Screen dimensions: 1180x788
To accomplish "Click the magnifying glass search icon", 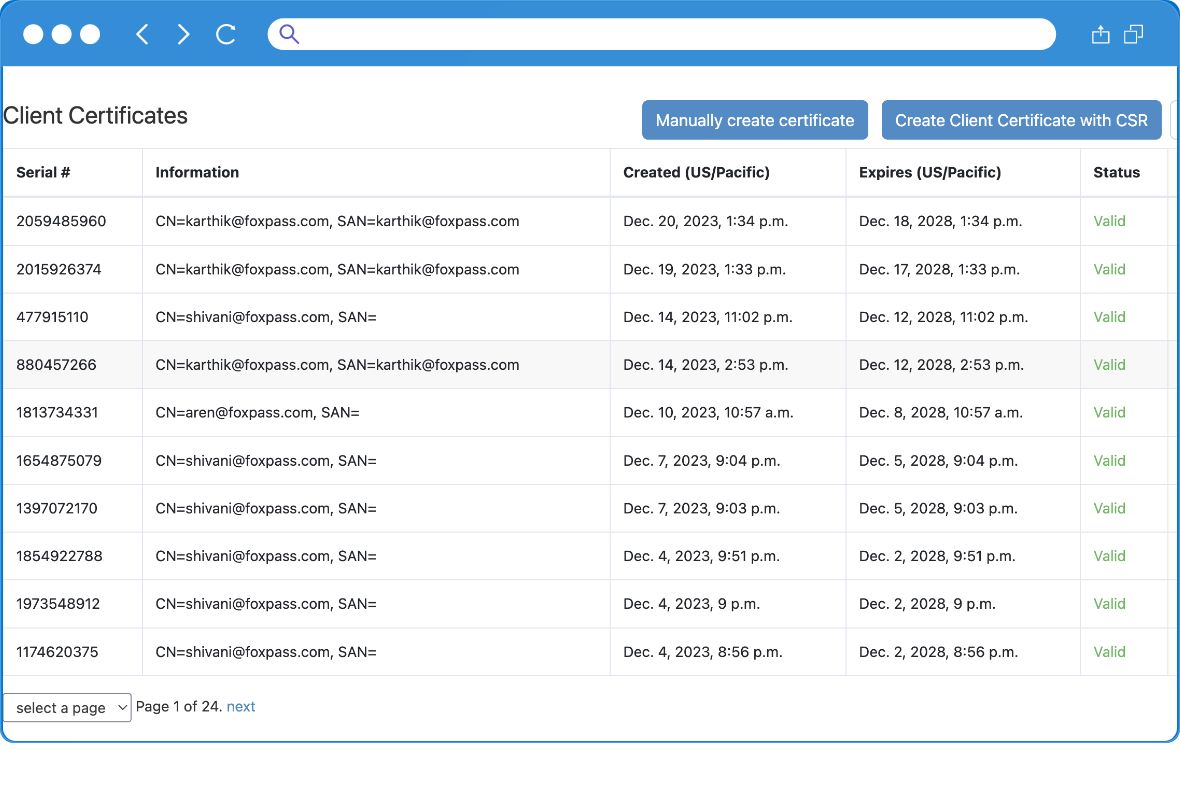I will [287, 33].
